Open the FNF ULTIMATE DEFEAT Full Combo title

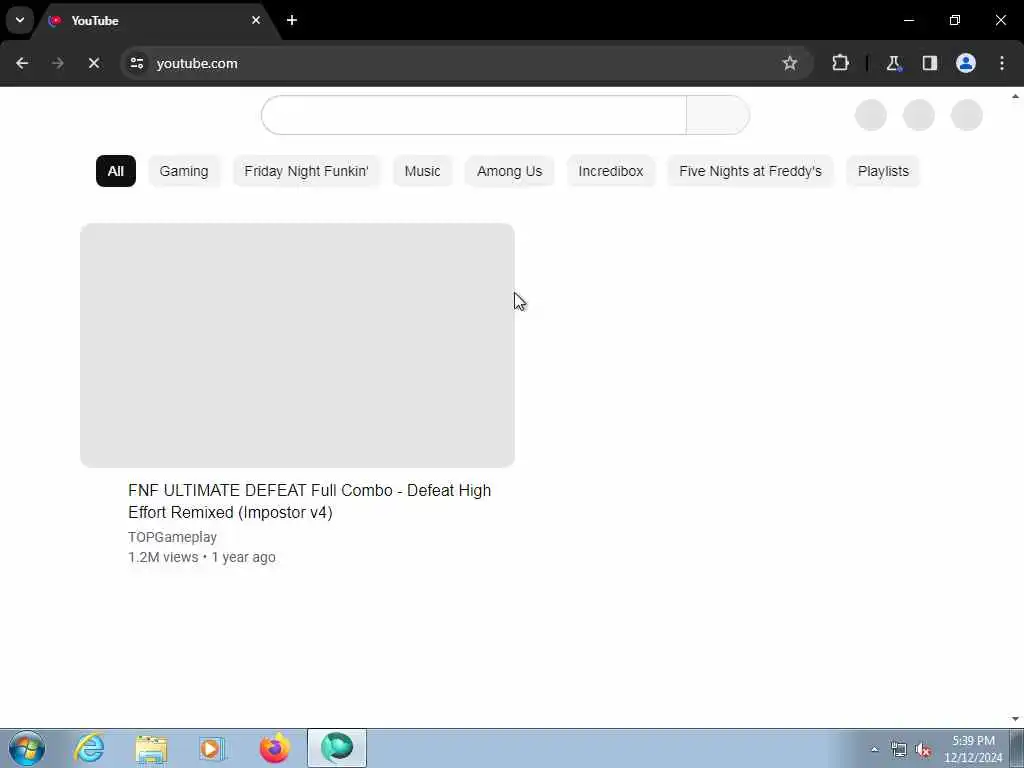(x=310, y=501)
